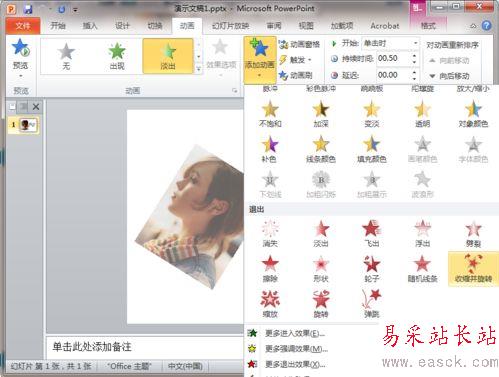Click 向前移动 reorder button
The height and width of the screenshot is (377, 499).
[x=449, y=61]
